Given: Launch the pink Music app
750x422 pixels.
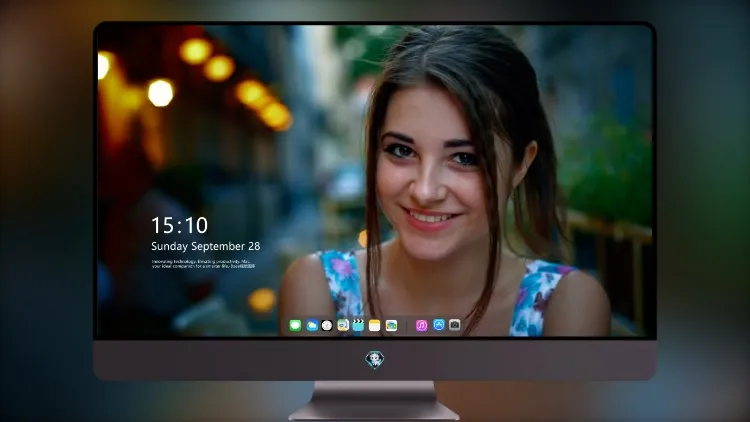Looking at the screenshot, I should tap(421, 326).
